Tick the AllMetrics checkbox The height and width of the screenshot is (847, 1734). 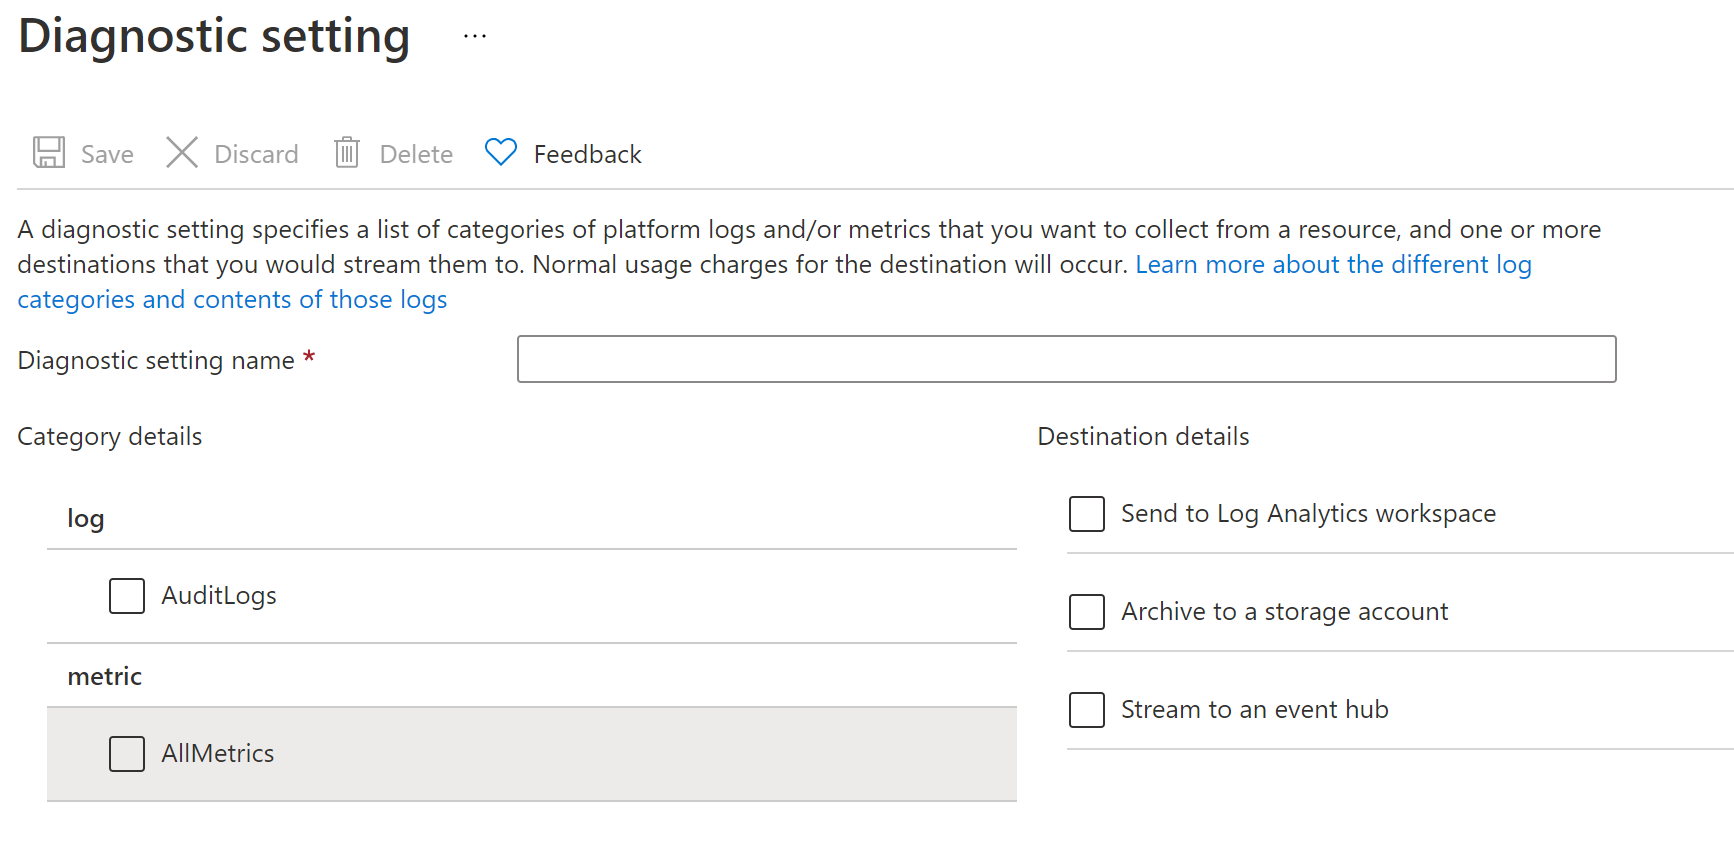[x=127, y=754]
